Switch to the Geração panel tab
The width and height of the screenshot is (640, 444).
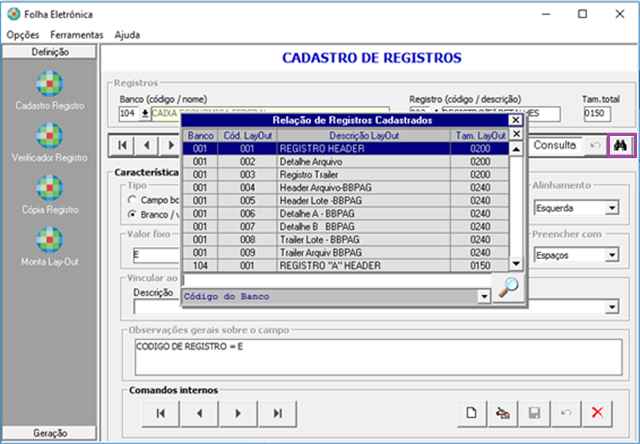click(50, 433)
